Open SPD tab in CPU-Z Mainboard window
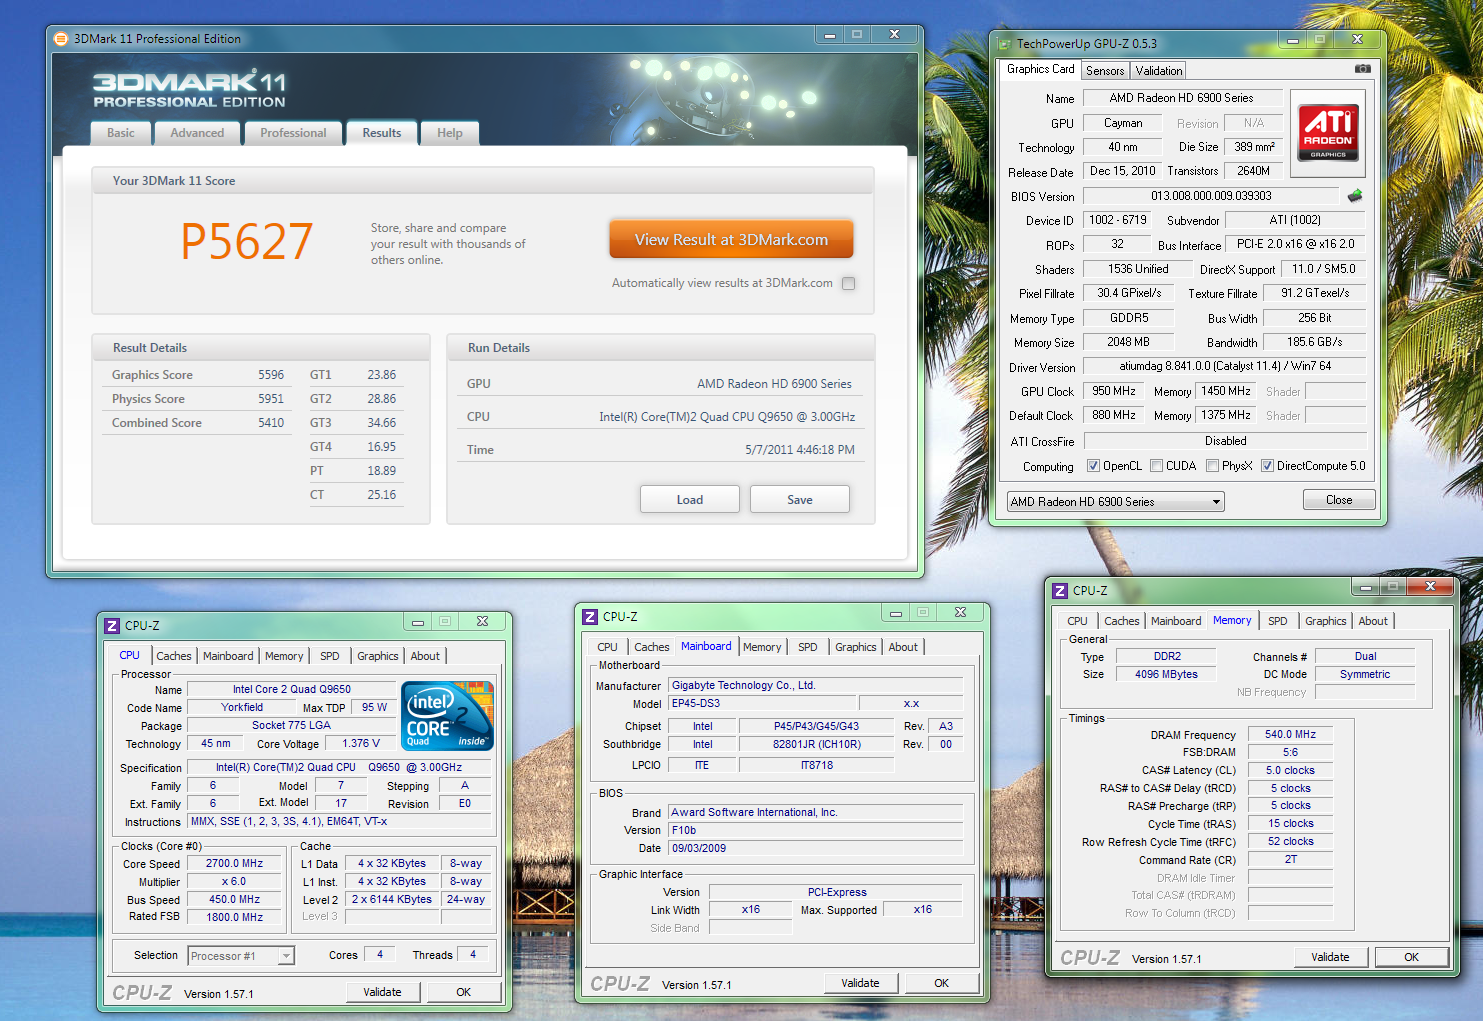Viewport: 1483px width, 1021px height. point(807,647)
